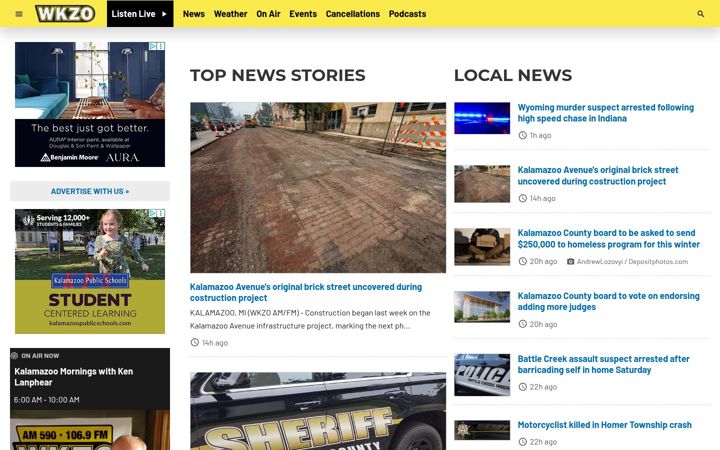Open Kalamazoo Mornings with Ken Lanphear show

tap(73, 377)
